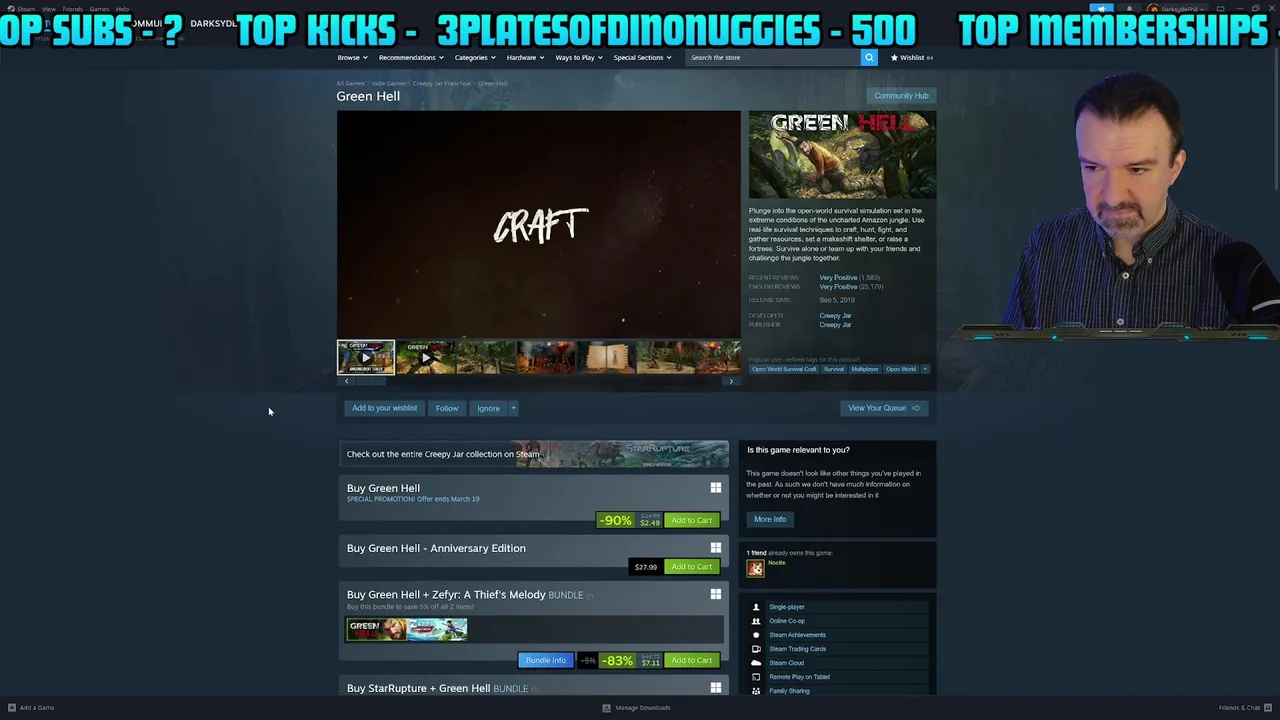
Task: Click recent reviews Very Positive link
Action: point(838,277)
